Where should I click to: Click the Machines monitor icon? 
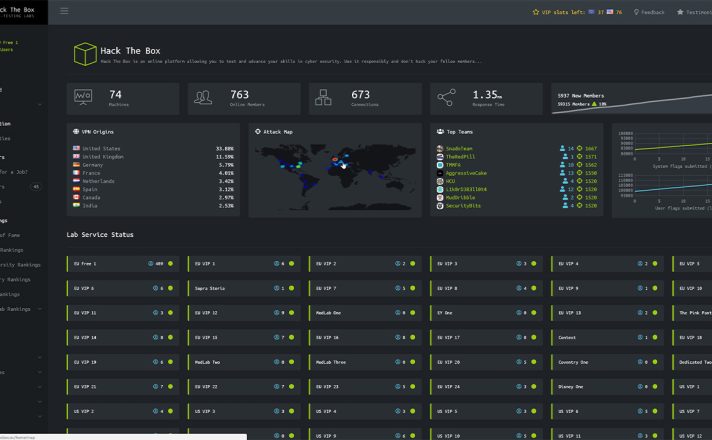pos(83,97)
